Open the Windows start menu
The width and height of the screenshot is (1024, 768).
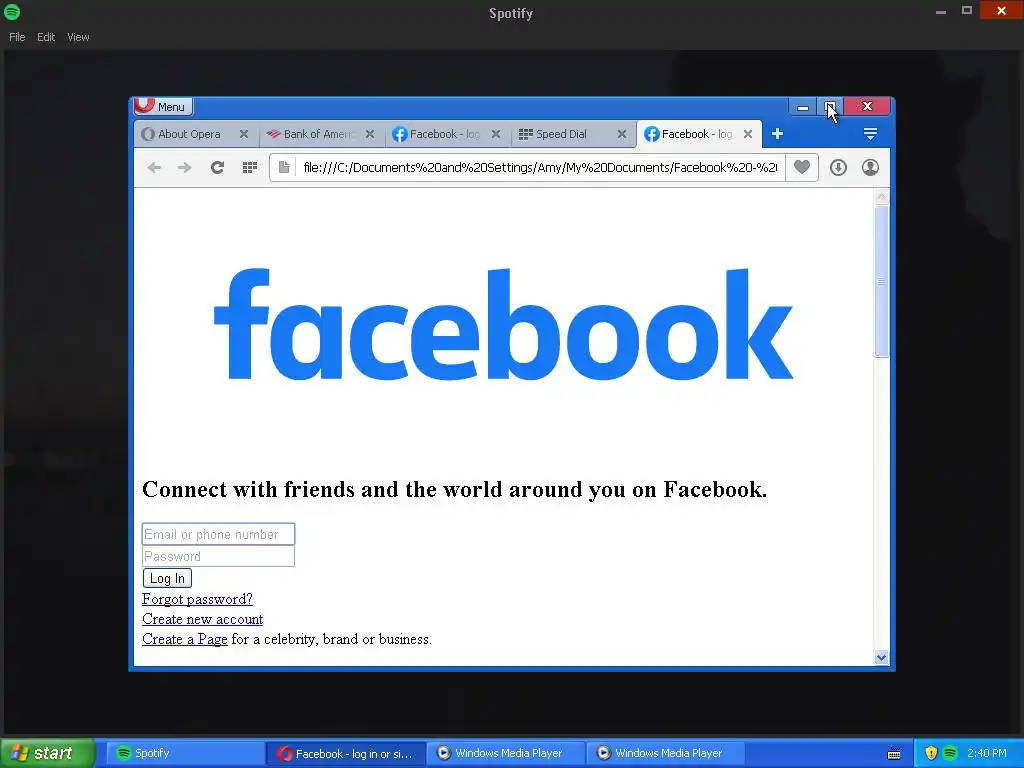47,753
